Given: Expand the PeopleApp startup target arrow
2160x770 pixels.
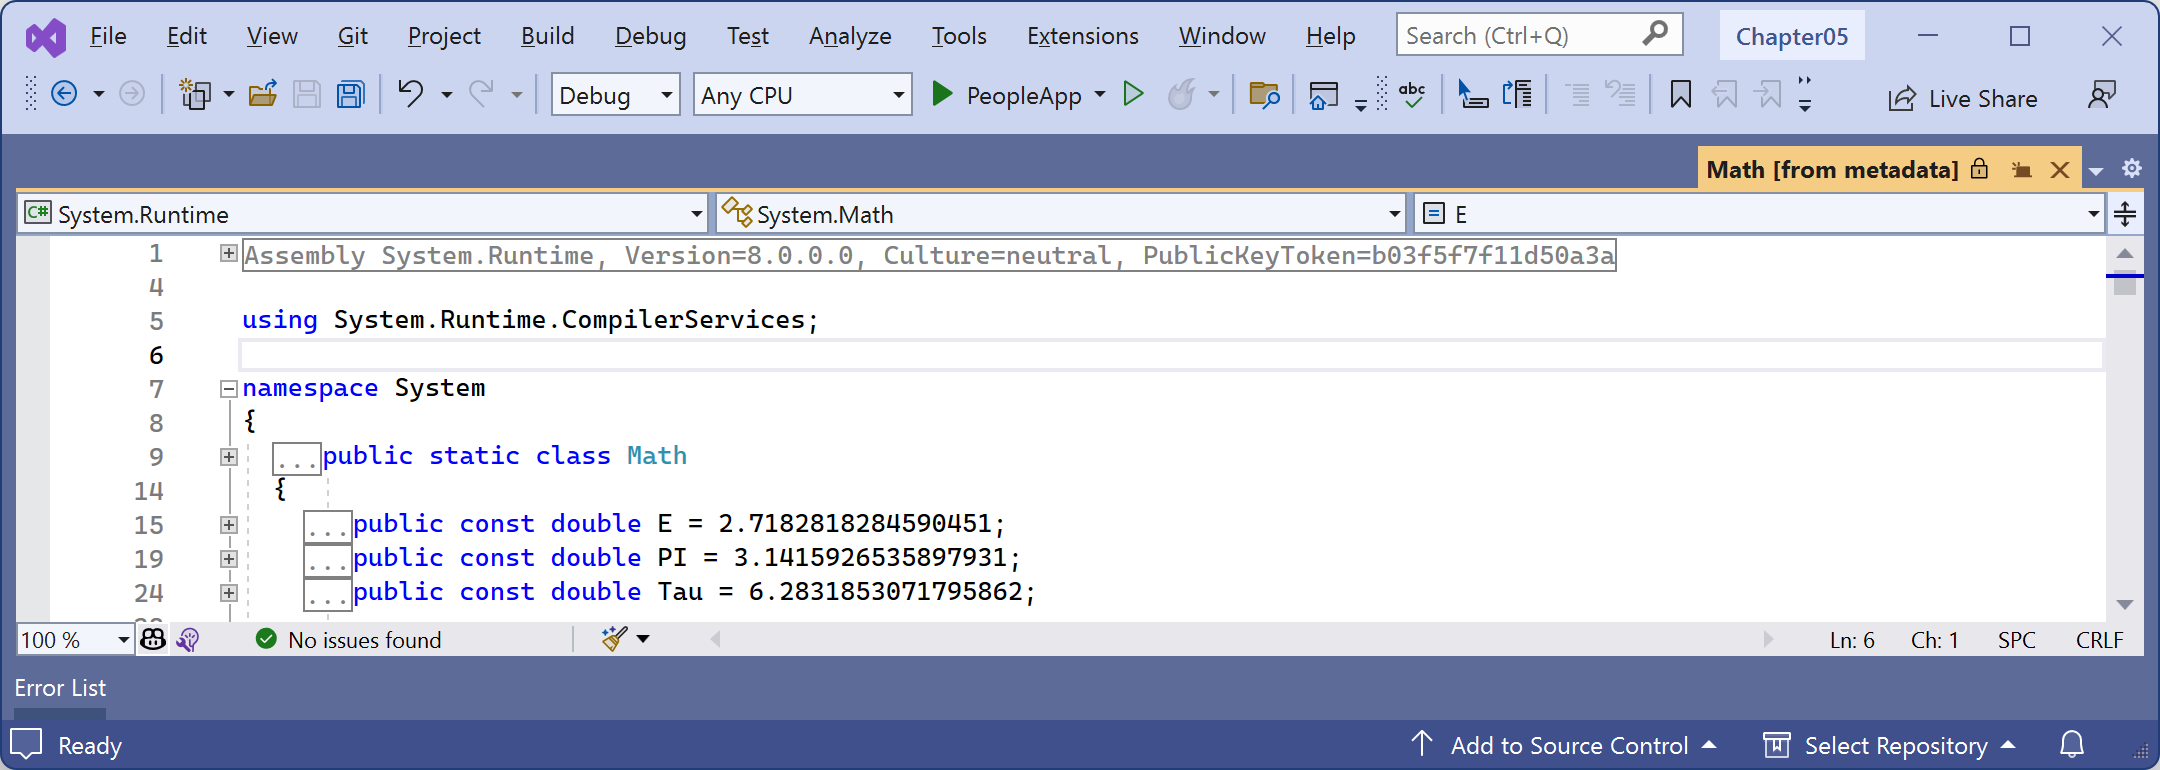Looking at the screenshot, I should coord(1100,95).
